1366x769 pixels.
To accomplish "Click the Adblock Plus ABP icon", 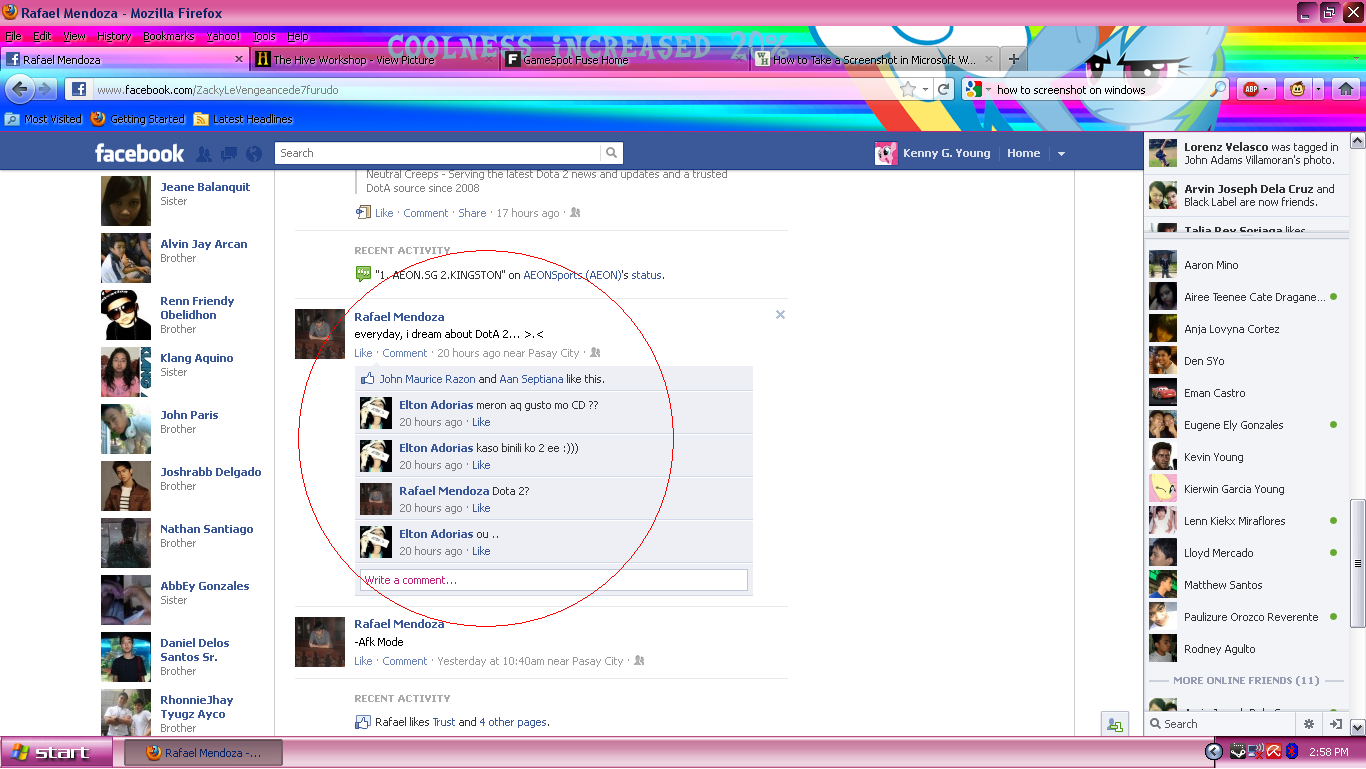I will 1250,89.
